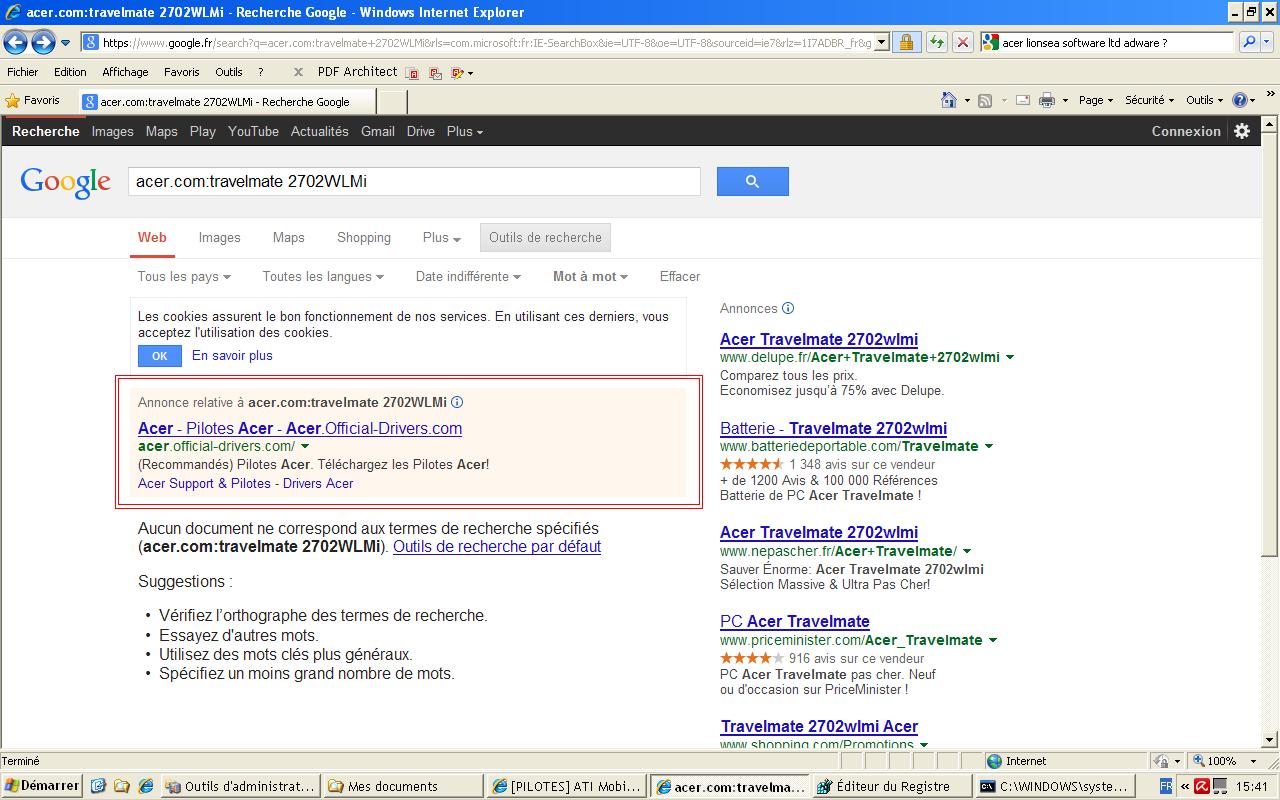Click the OK cookie consent button
Viewport: 1280px width, 800px height.
[160, 356]
